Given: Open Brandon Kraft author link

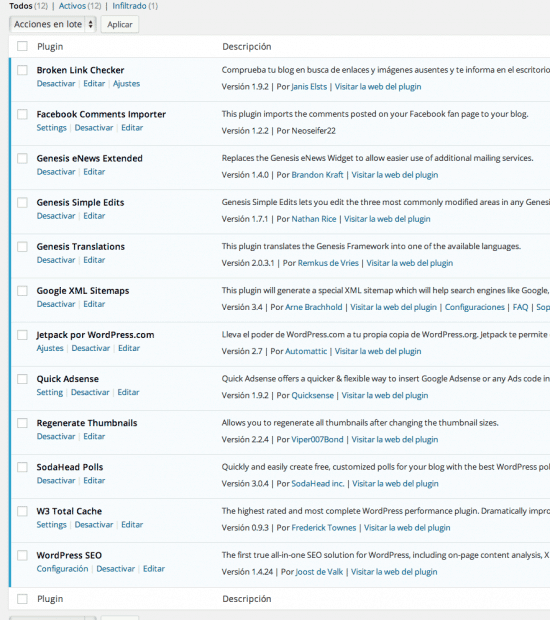Looking at the screenshot, I should [x=318, y=175].
